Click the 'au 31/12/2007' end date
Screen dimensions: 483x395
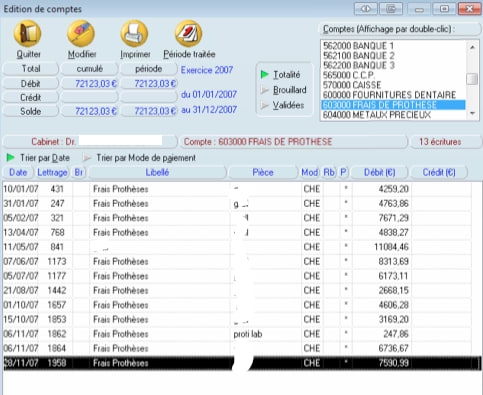209,110
